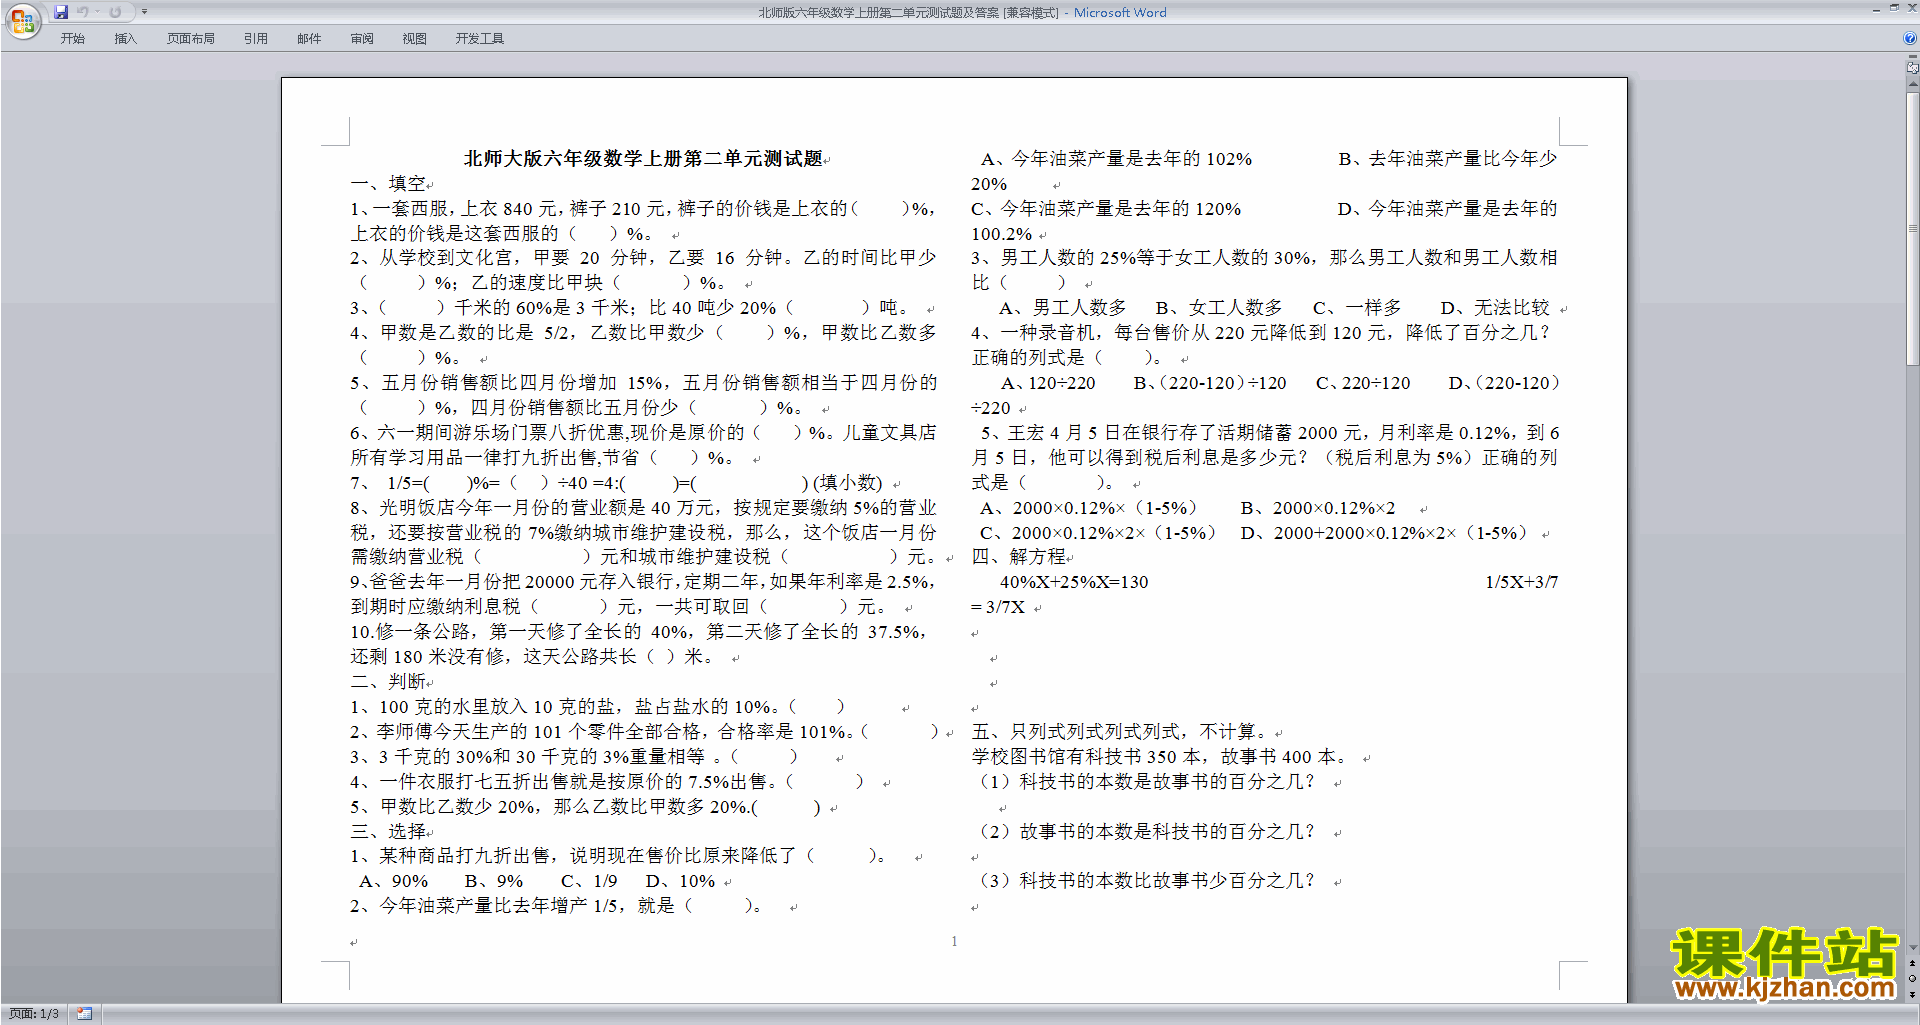
Task: Open the round Office button menu
Action: coord(22,20)
